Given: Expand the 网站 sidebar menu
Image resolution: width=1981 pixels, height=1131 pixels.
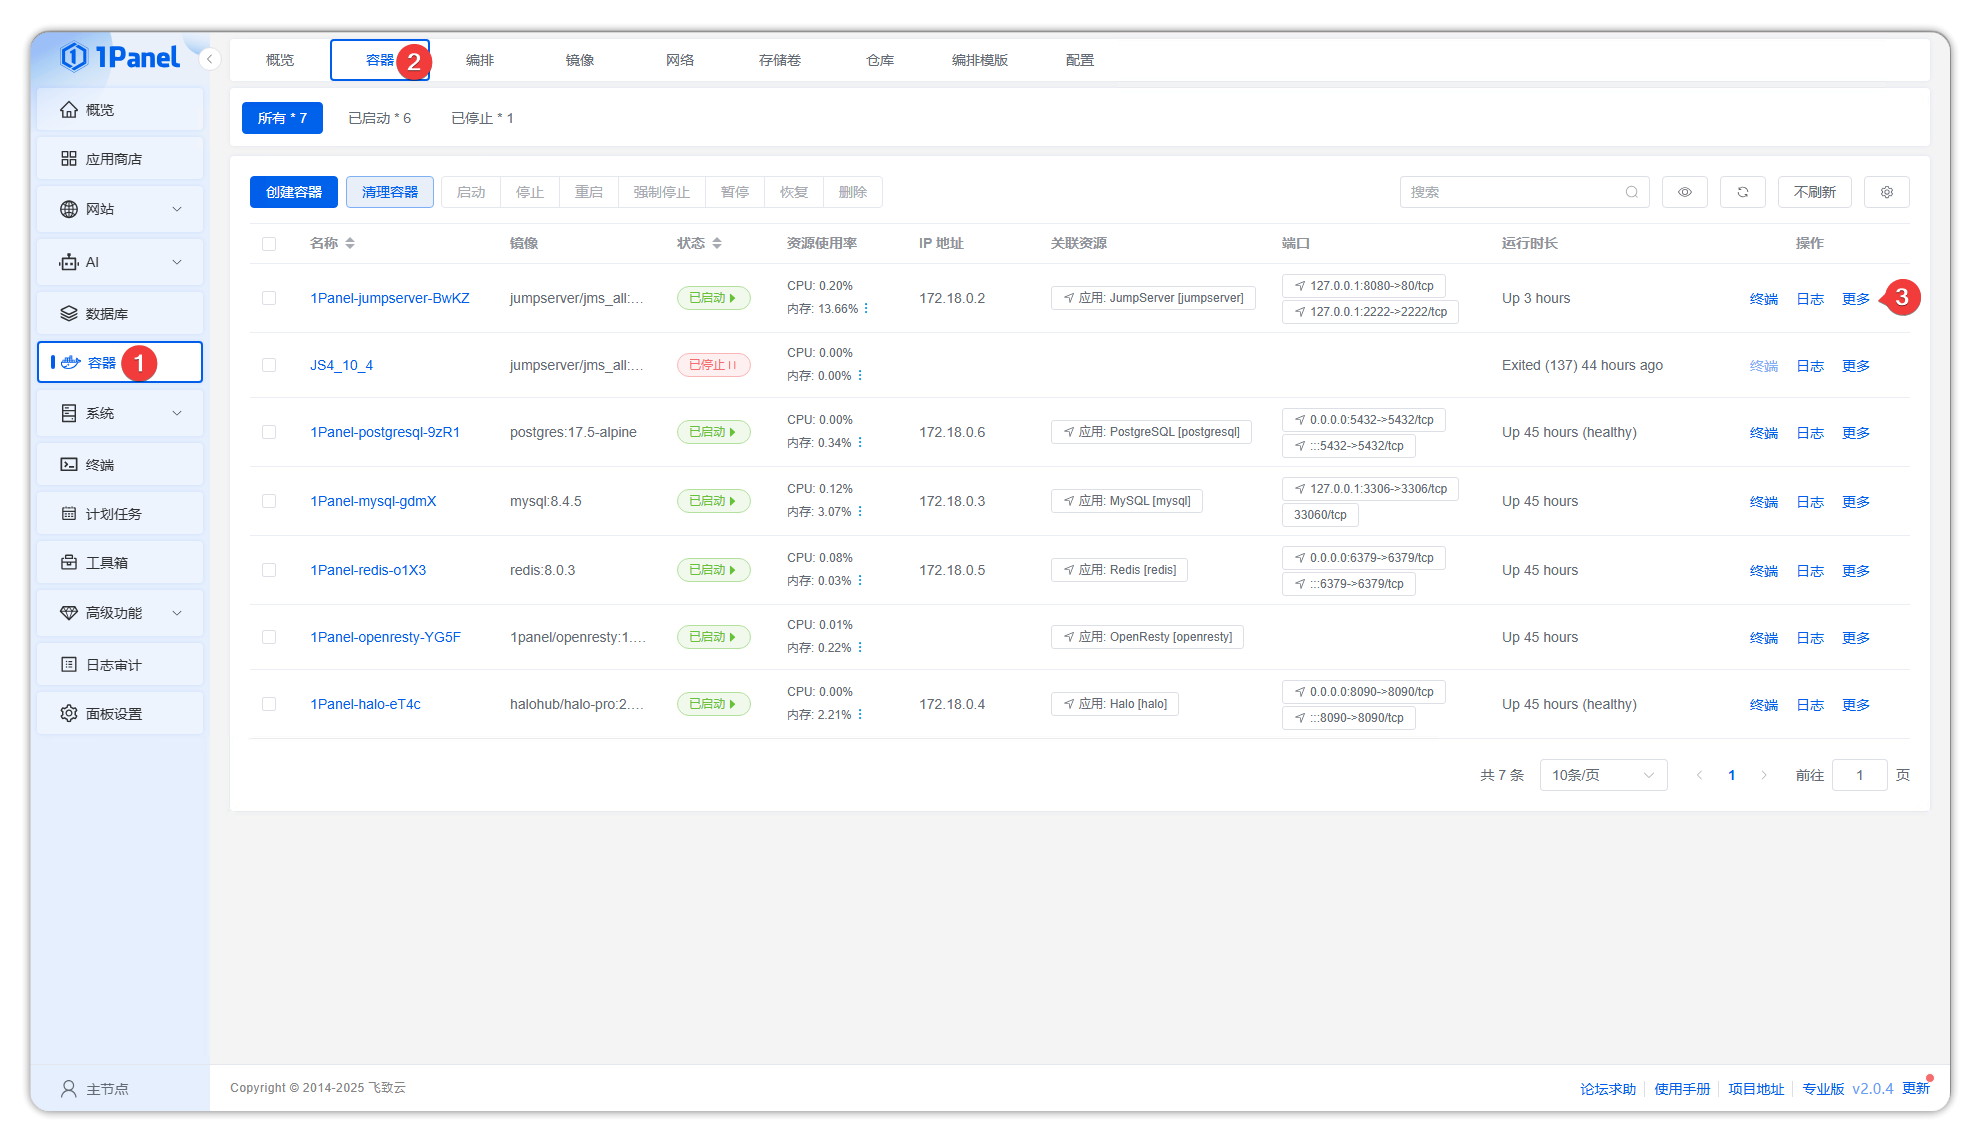Looking at the screenshot, I should [x=120, y=209].
